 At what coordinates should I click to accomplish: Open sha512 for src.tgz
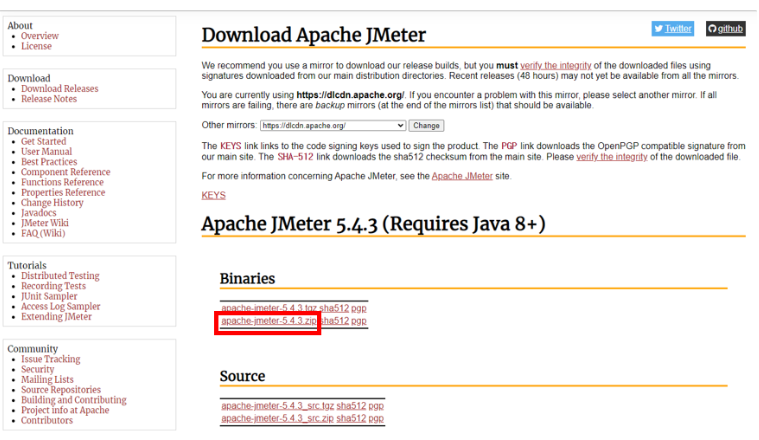click(x=351, y=406)
